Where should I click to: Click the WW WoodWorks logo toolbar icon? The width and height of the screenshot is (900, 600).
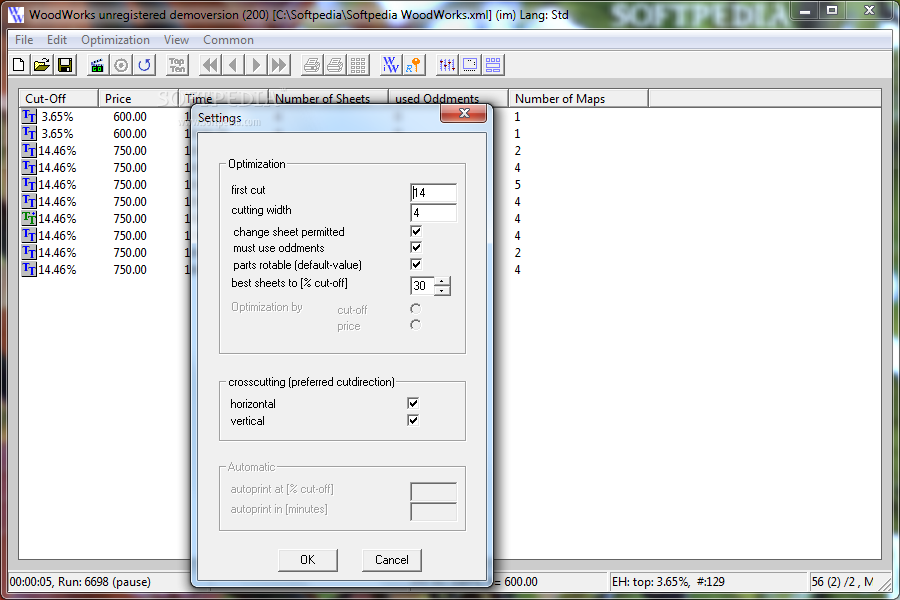[x=390, y=65]
